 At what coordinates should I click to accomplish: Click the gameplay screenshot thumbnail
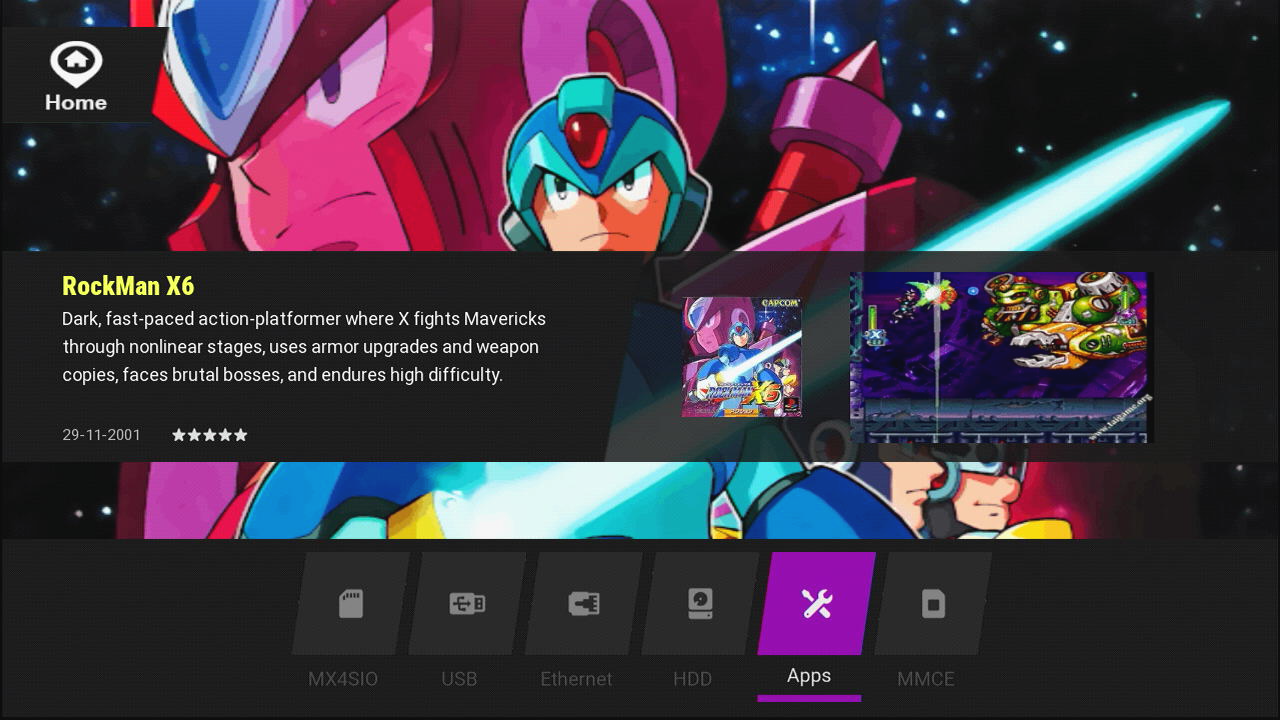coord(1001,357)
